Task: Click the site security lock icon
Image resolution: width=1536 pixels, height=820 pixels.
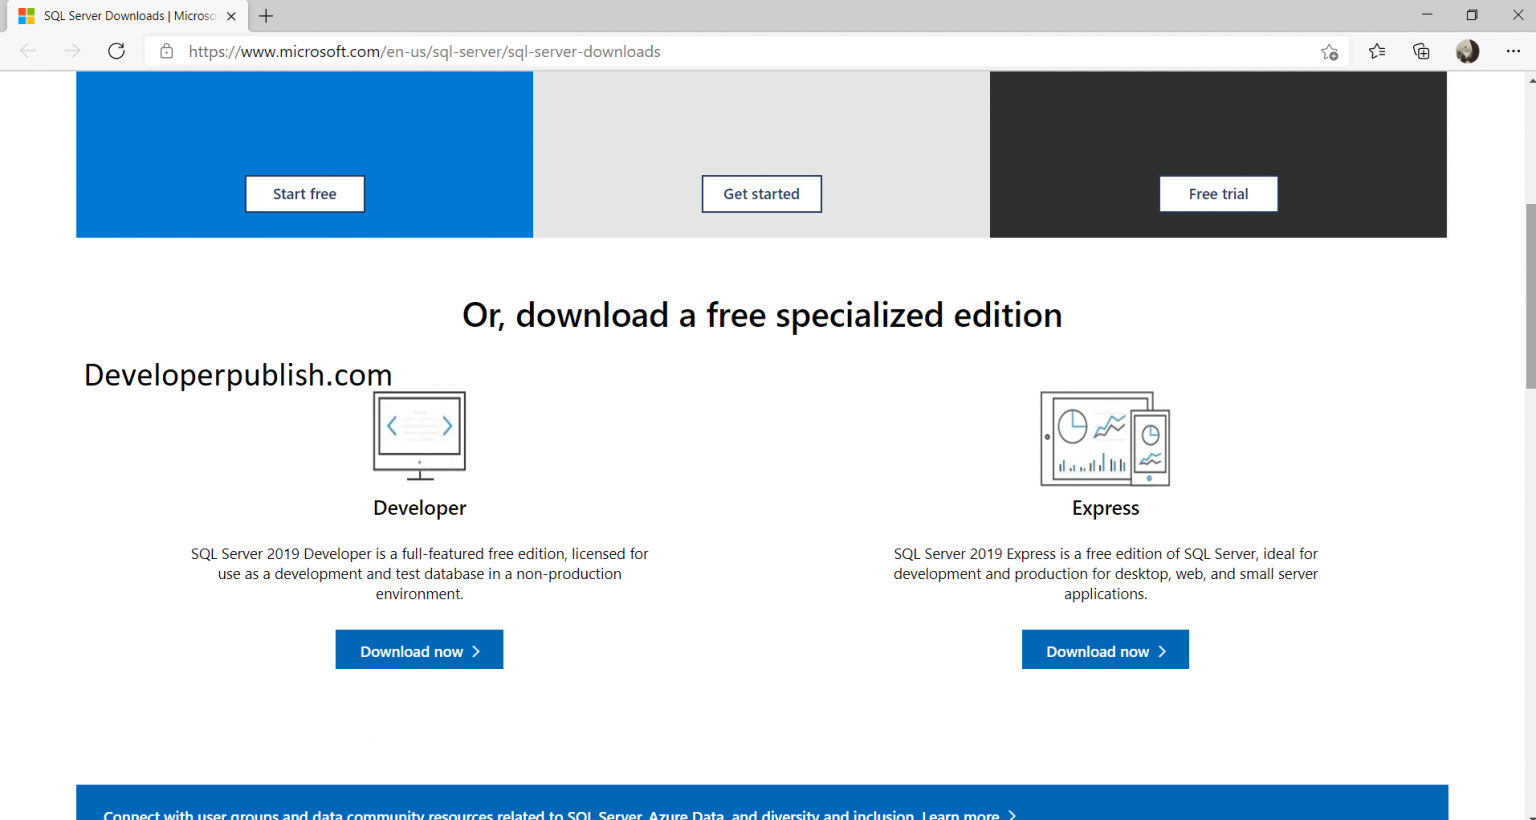Action: click(166, 51)
